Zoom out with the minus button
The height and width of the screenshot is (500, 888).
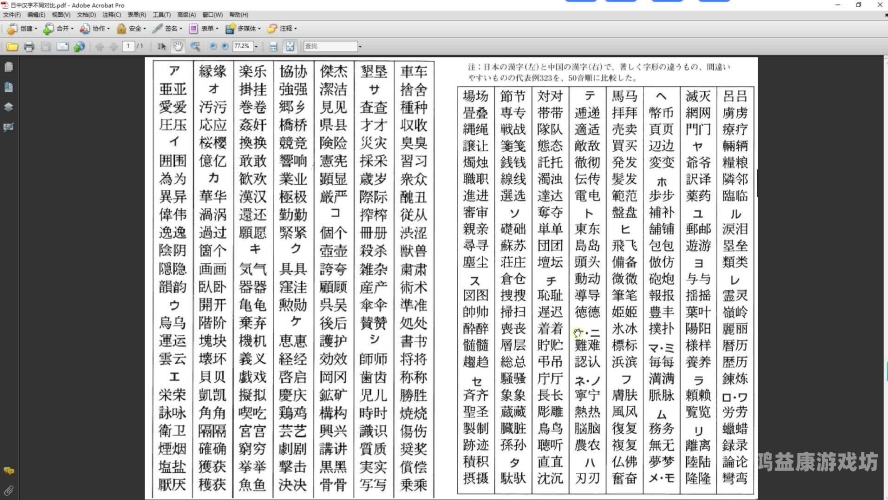213,46
